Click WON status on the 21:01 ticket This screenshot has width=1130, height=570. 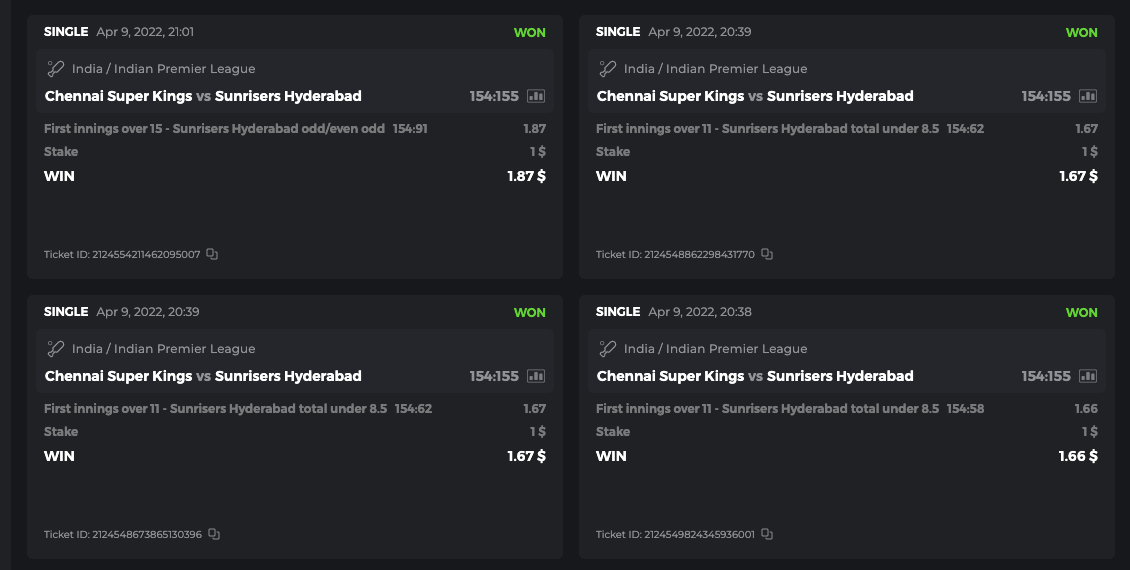click(x=529, y=32)
